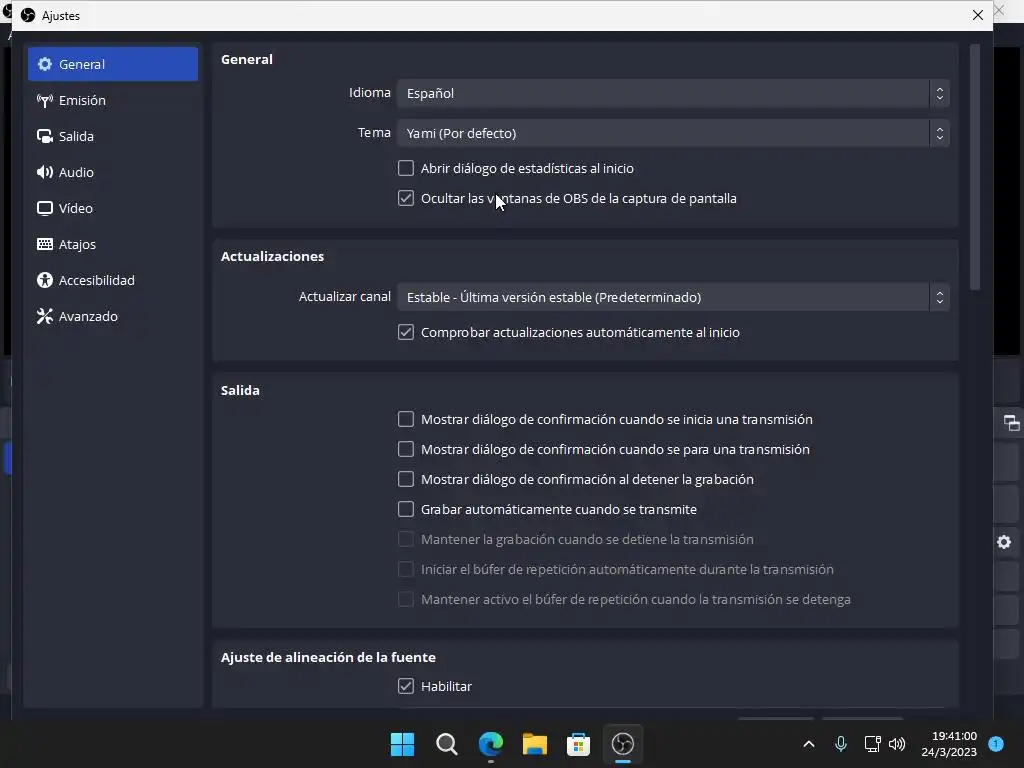Open the Emisión settings section
1024x768 pixels.
pyautogui.click(x=112, y=100)
